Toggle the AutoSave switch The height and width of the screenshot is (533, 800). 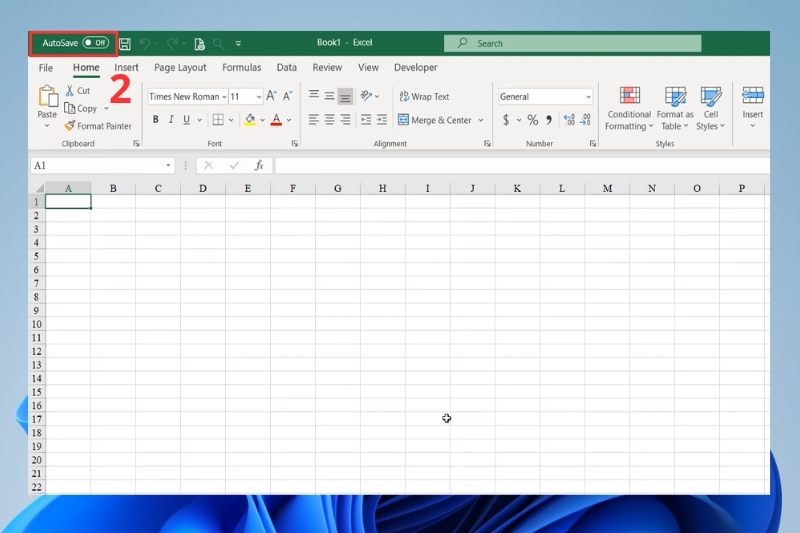pyautogui.click(x=96, y=43)
